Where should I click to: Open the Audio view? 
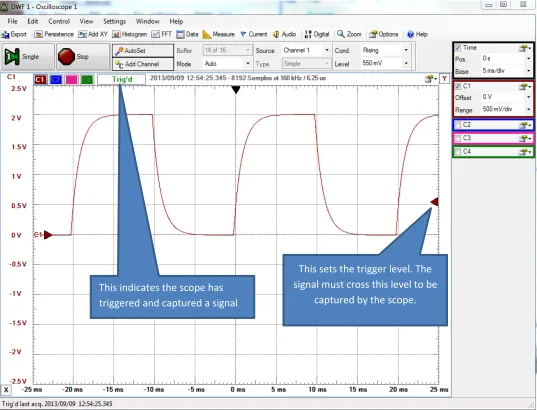(x=284, y=34)
